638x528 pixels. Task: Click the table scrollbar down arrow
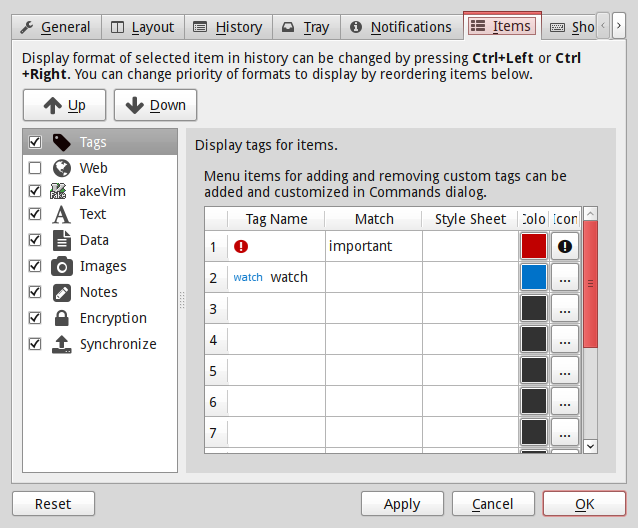[x=590, y=445]
